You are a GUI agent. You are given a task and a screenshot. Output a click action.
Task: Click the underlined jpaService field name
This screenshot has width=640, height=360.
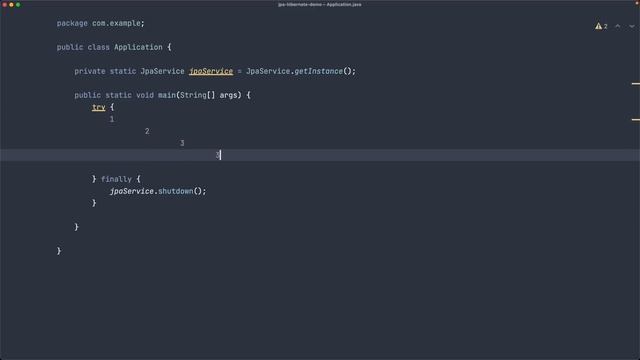click(x=211, y=71)
